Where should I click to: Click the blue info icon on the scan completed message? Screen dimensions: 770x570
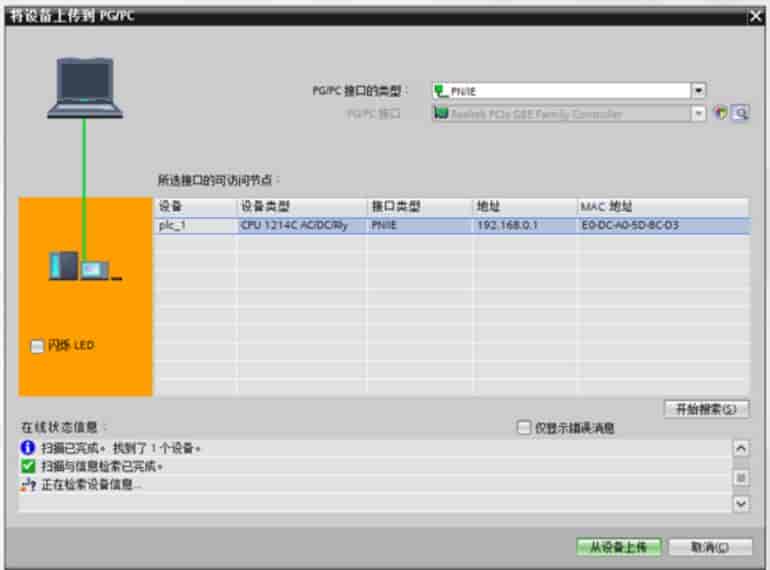28,448
